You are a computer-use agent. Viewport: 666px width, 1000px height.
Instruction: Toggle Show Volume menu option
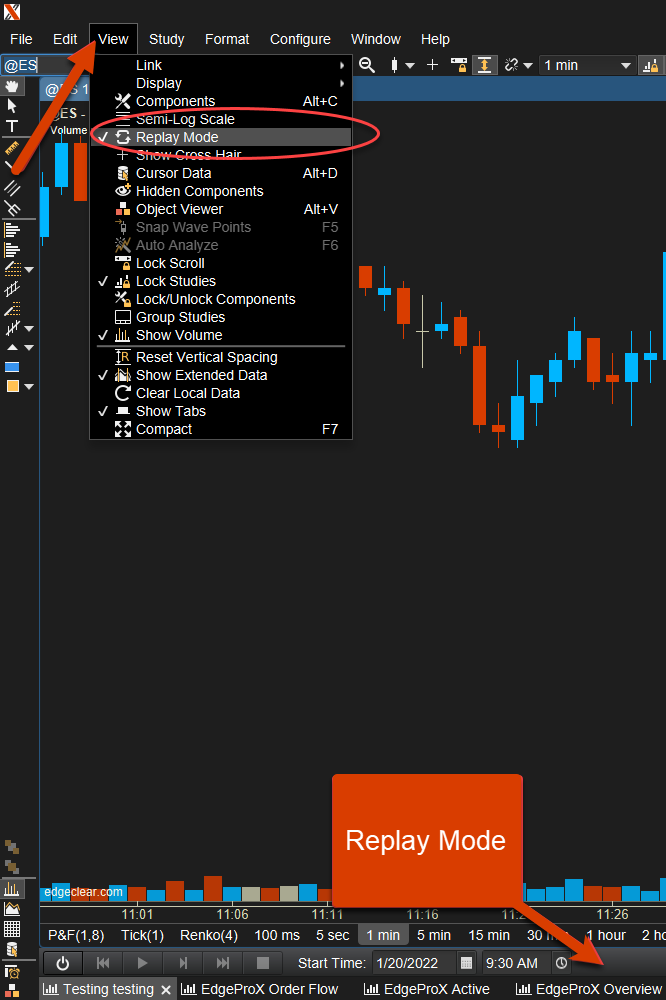coord(179,335)
